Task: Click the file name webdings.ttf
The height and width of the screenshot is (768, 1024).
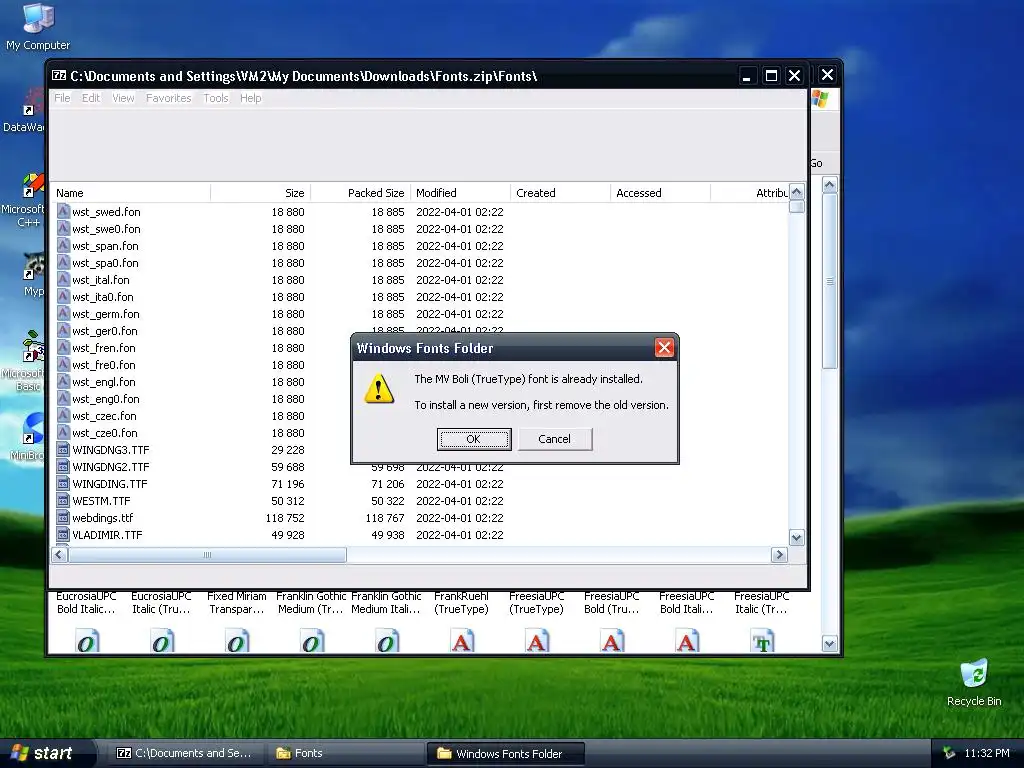Action: [103, 518]
